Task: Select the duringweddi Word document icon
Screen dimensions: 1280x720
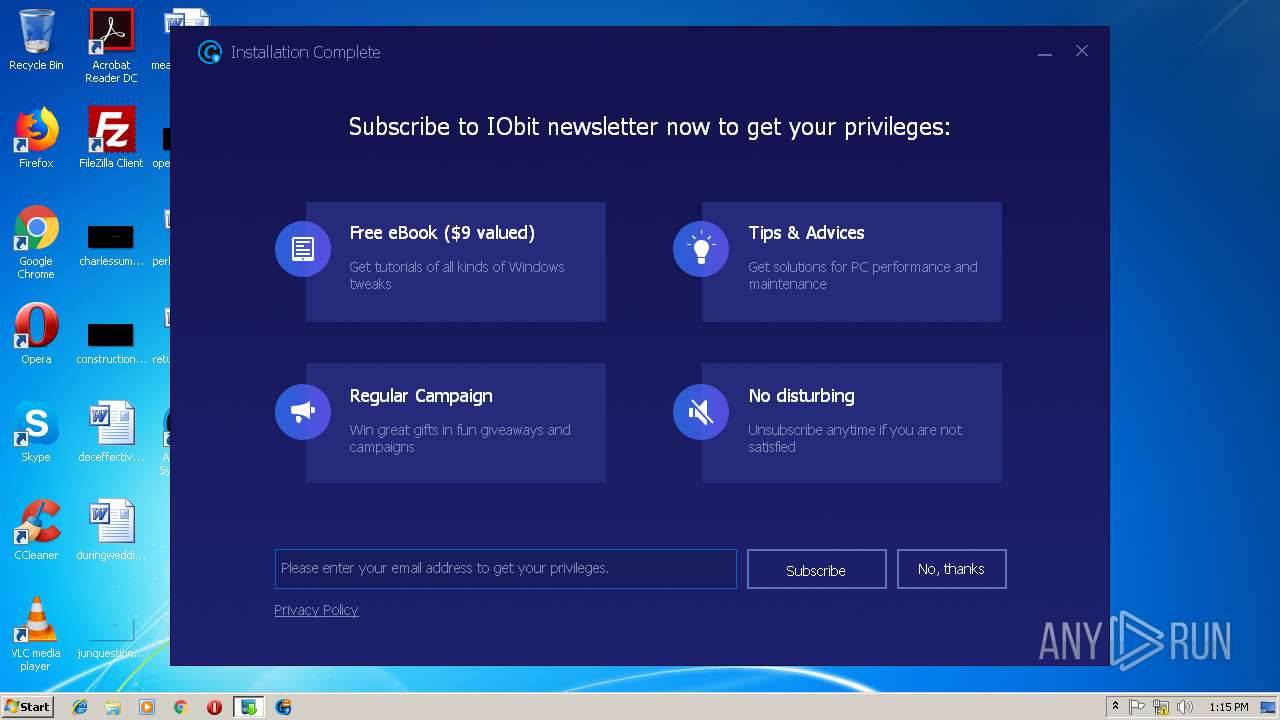Action: coord(111,530)
